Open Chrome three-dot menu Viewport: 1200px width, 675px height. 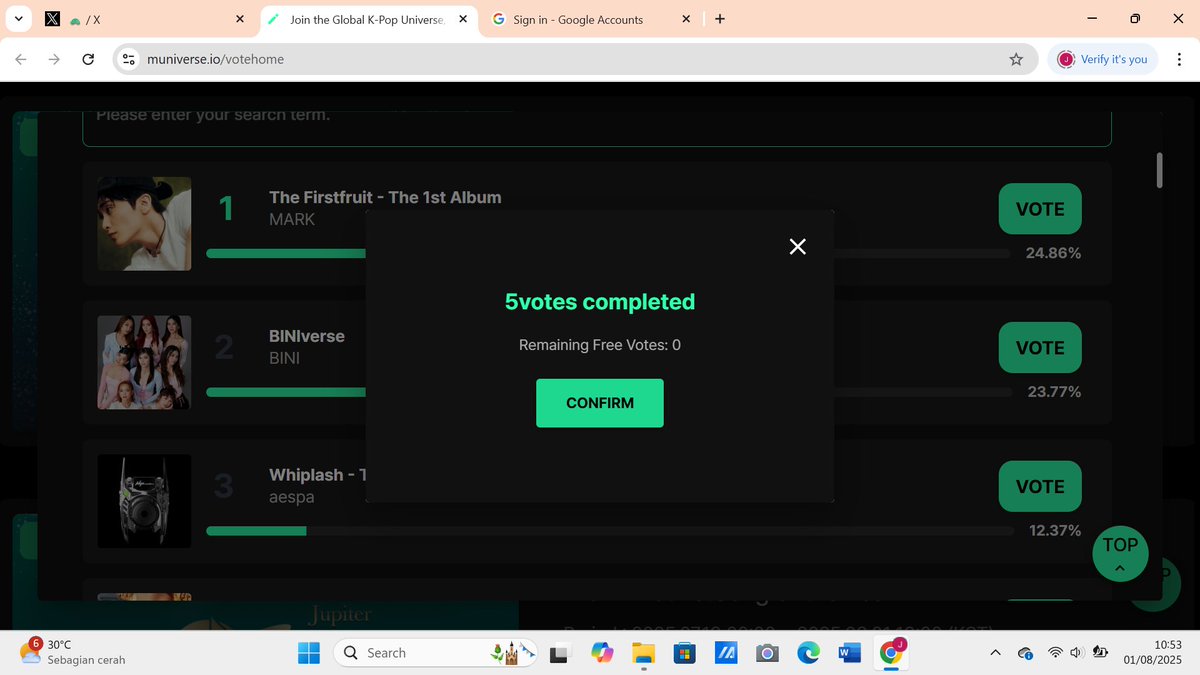[x=1178, y=59]
